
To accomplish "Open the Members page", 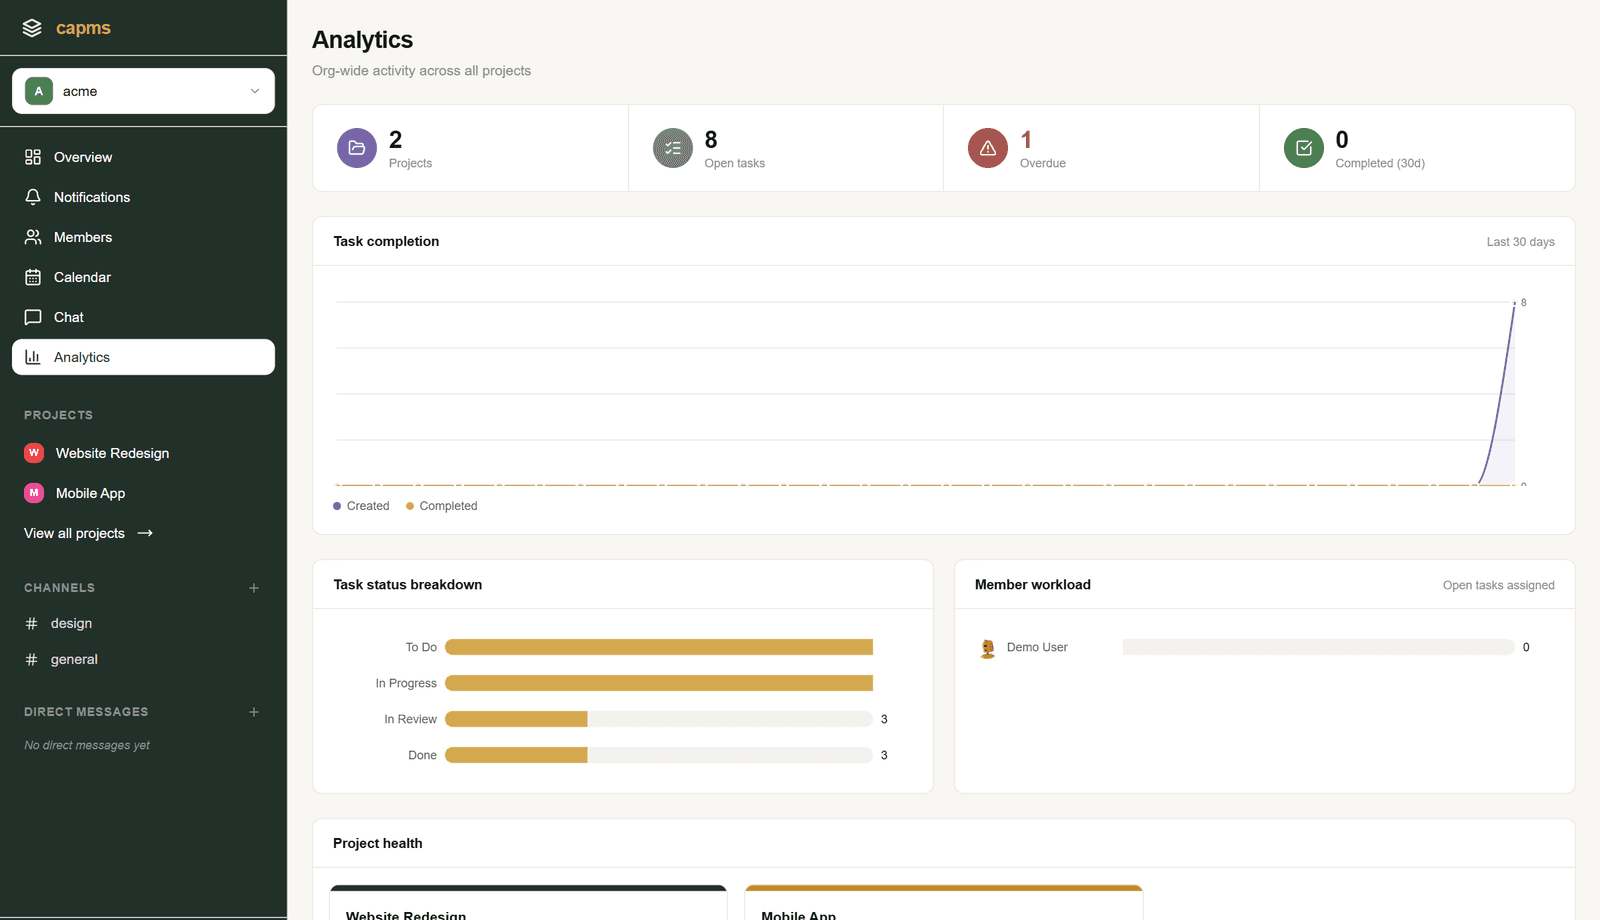I will 143,237.
